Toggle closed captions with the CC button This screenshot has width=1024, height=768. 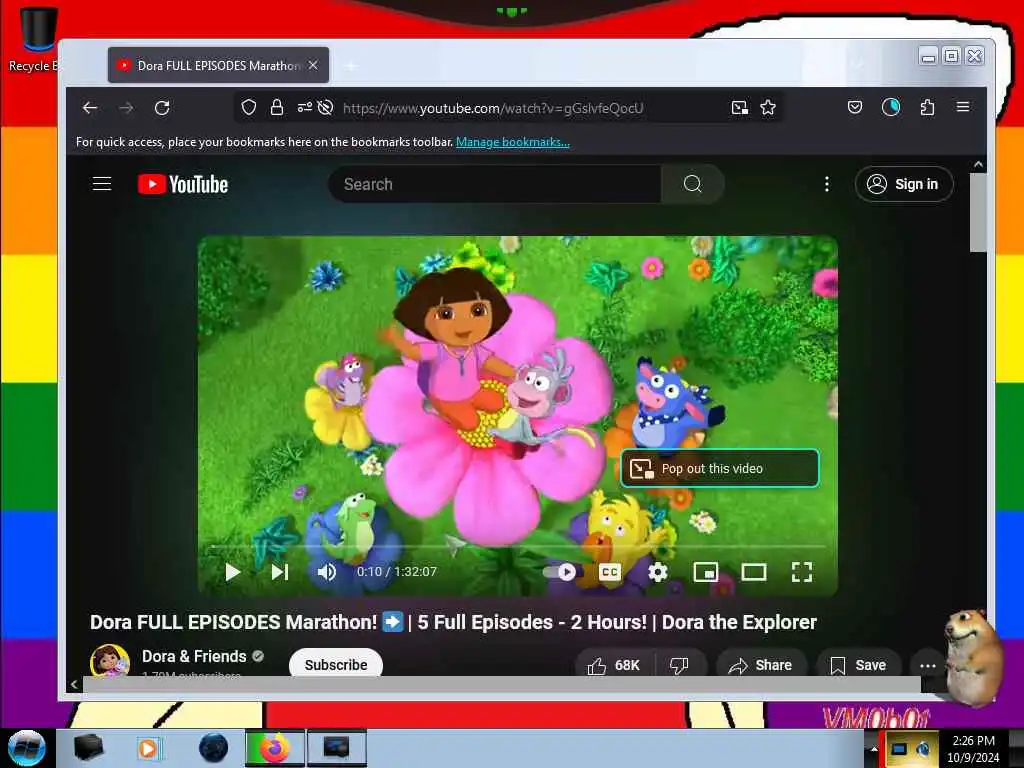click(x=610, y=572)
